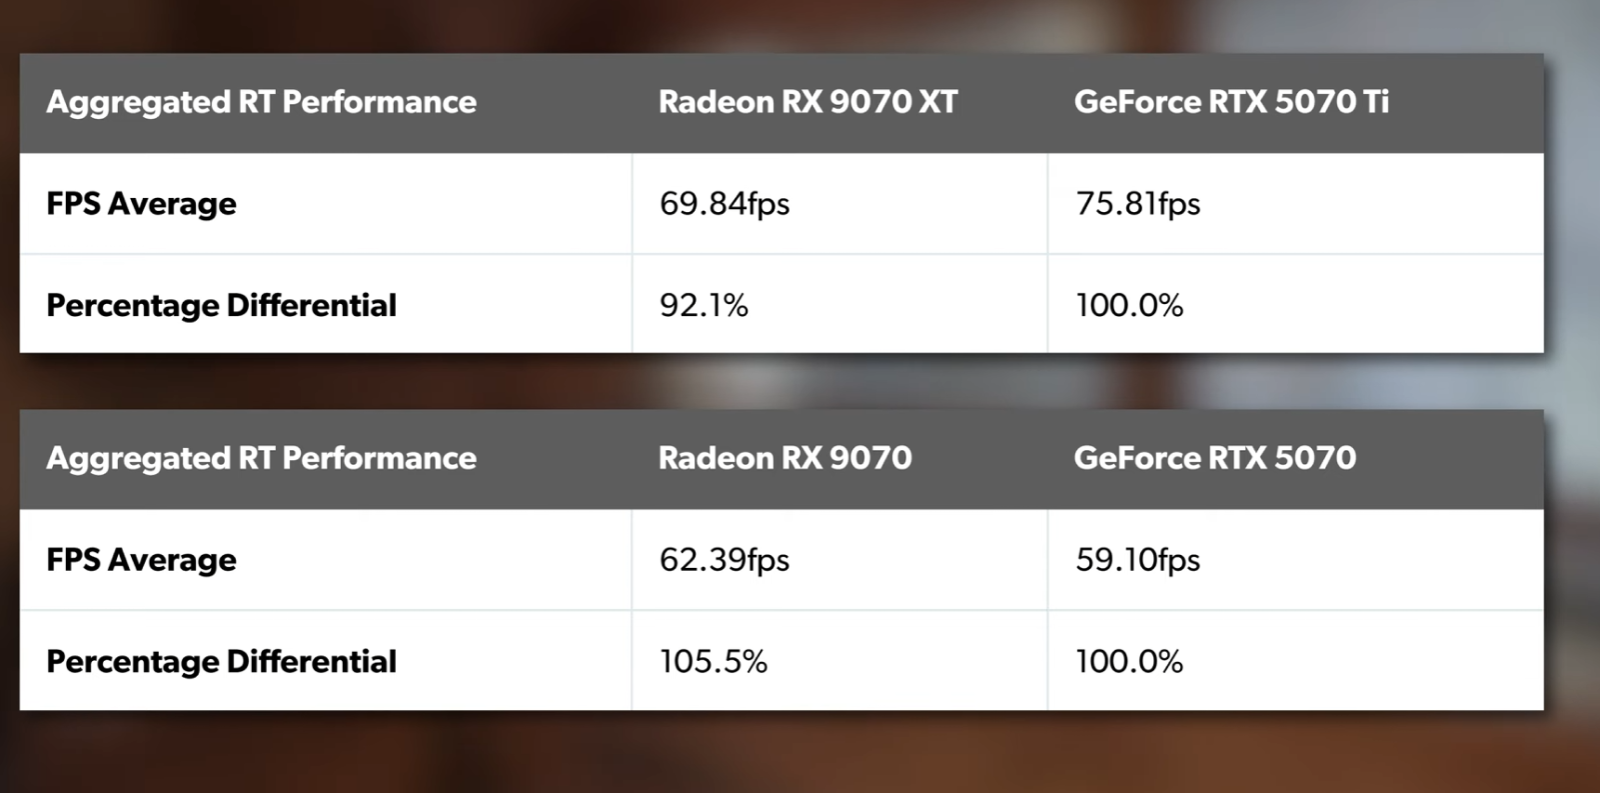Select bottom table's FPS Average label
This screenshot has width=1600, height=793.
(141, 560)
